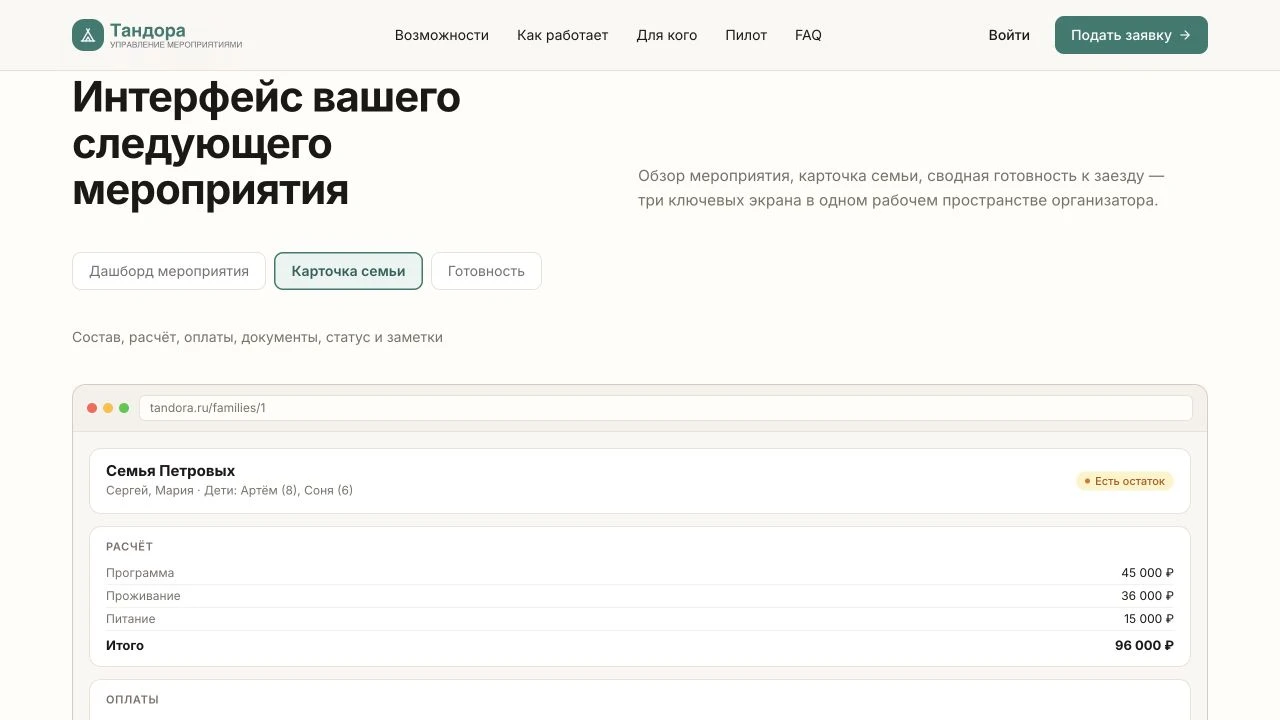This screenshot has height=720, width=1280.
Task: Open the Возможности nav item
Action: [442, 35]
